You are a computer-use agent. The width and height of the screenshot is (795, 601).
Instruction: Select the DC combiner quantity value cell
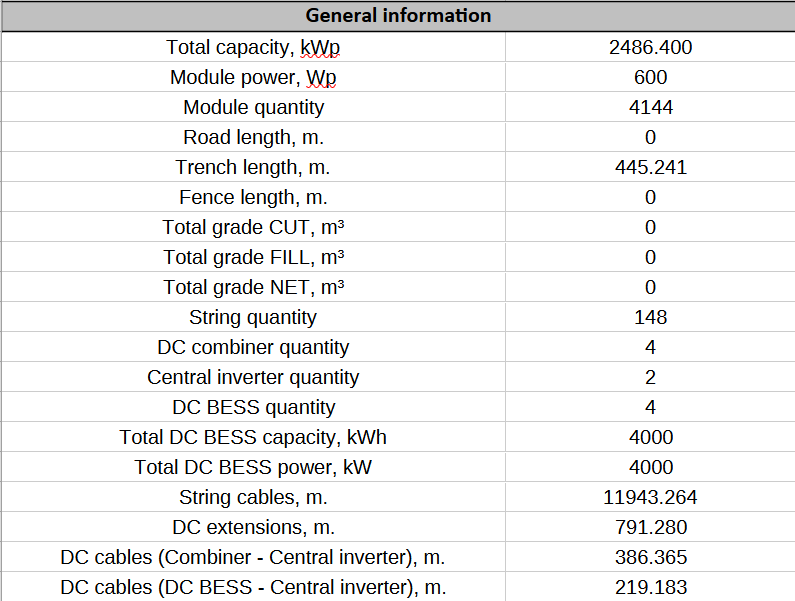coord(651,347)
